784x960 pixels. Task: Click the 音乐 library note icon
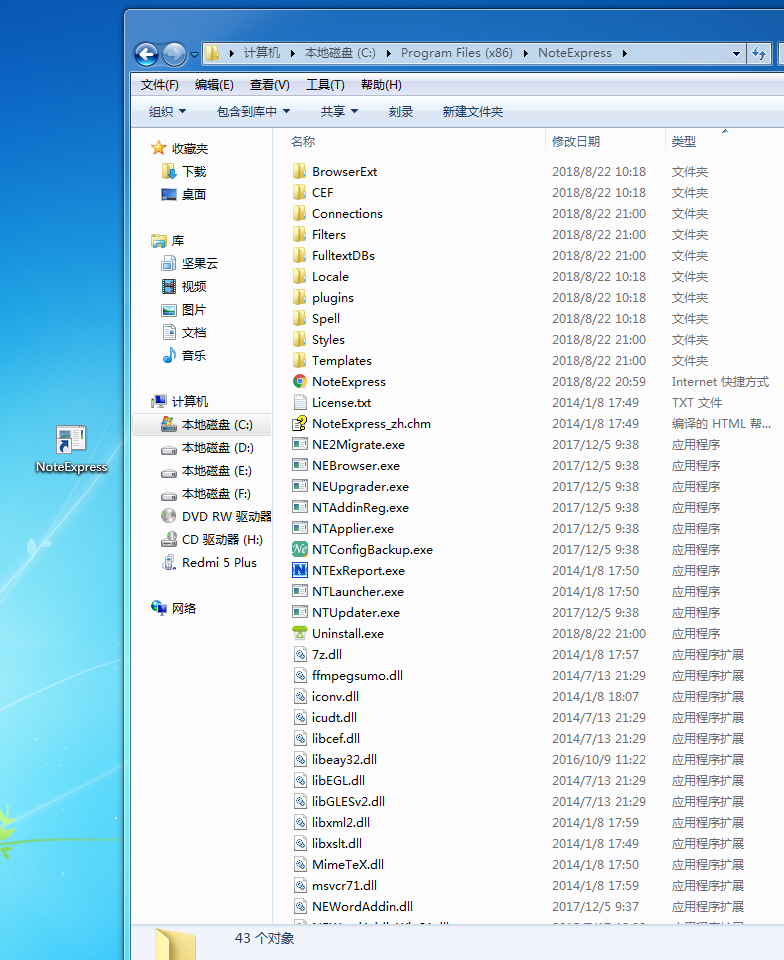click(x=169, y=355)
